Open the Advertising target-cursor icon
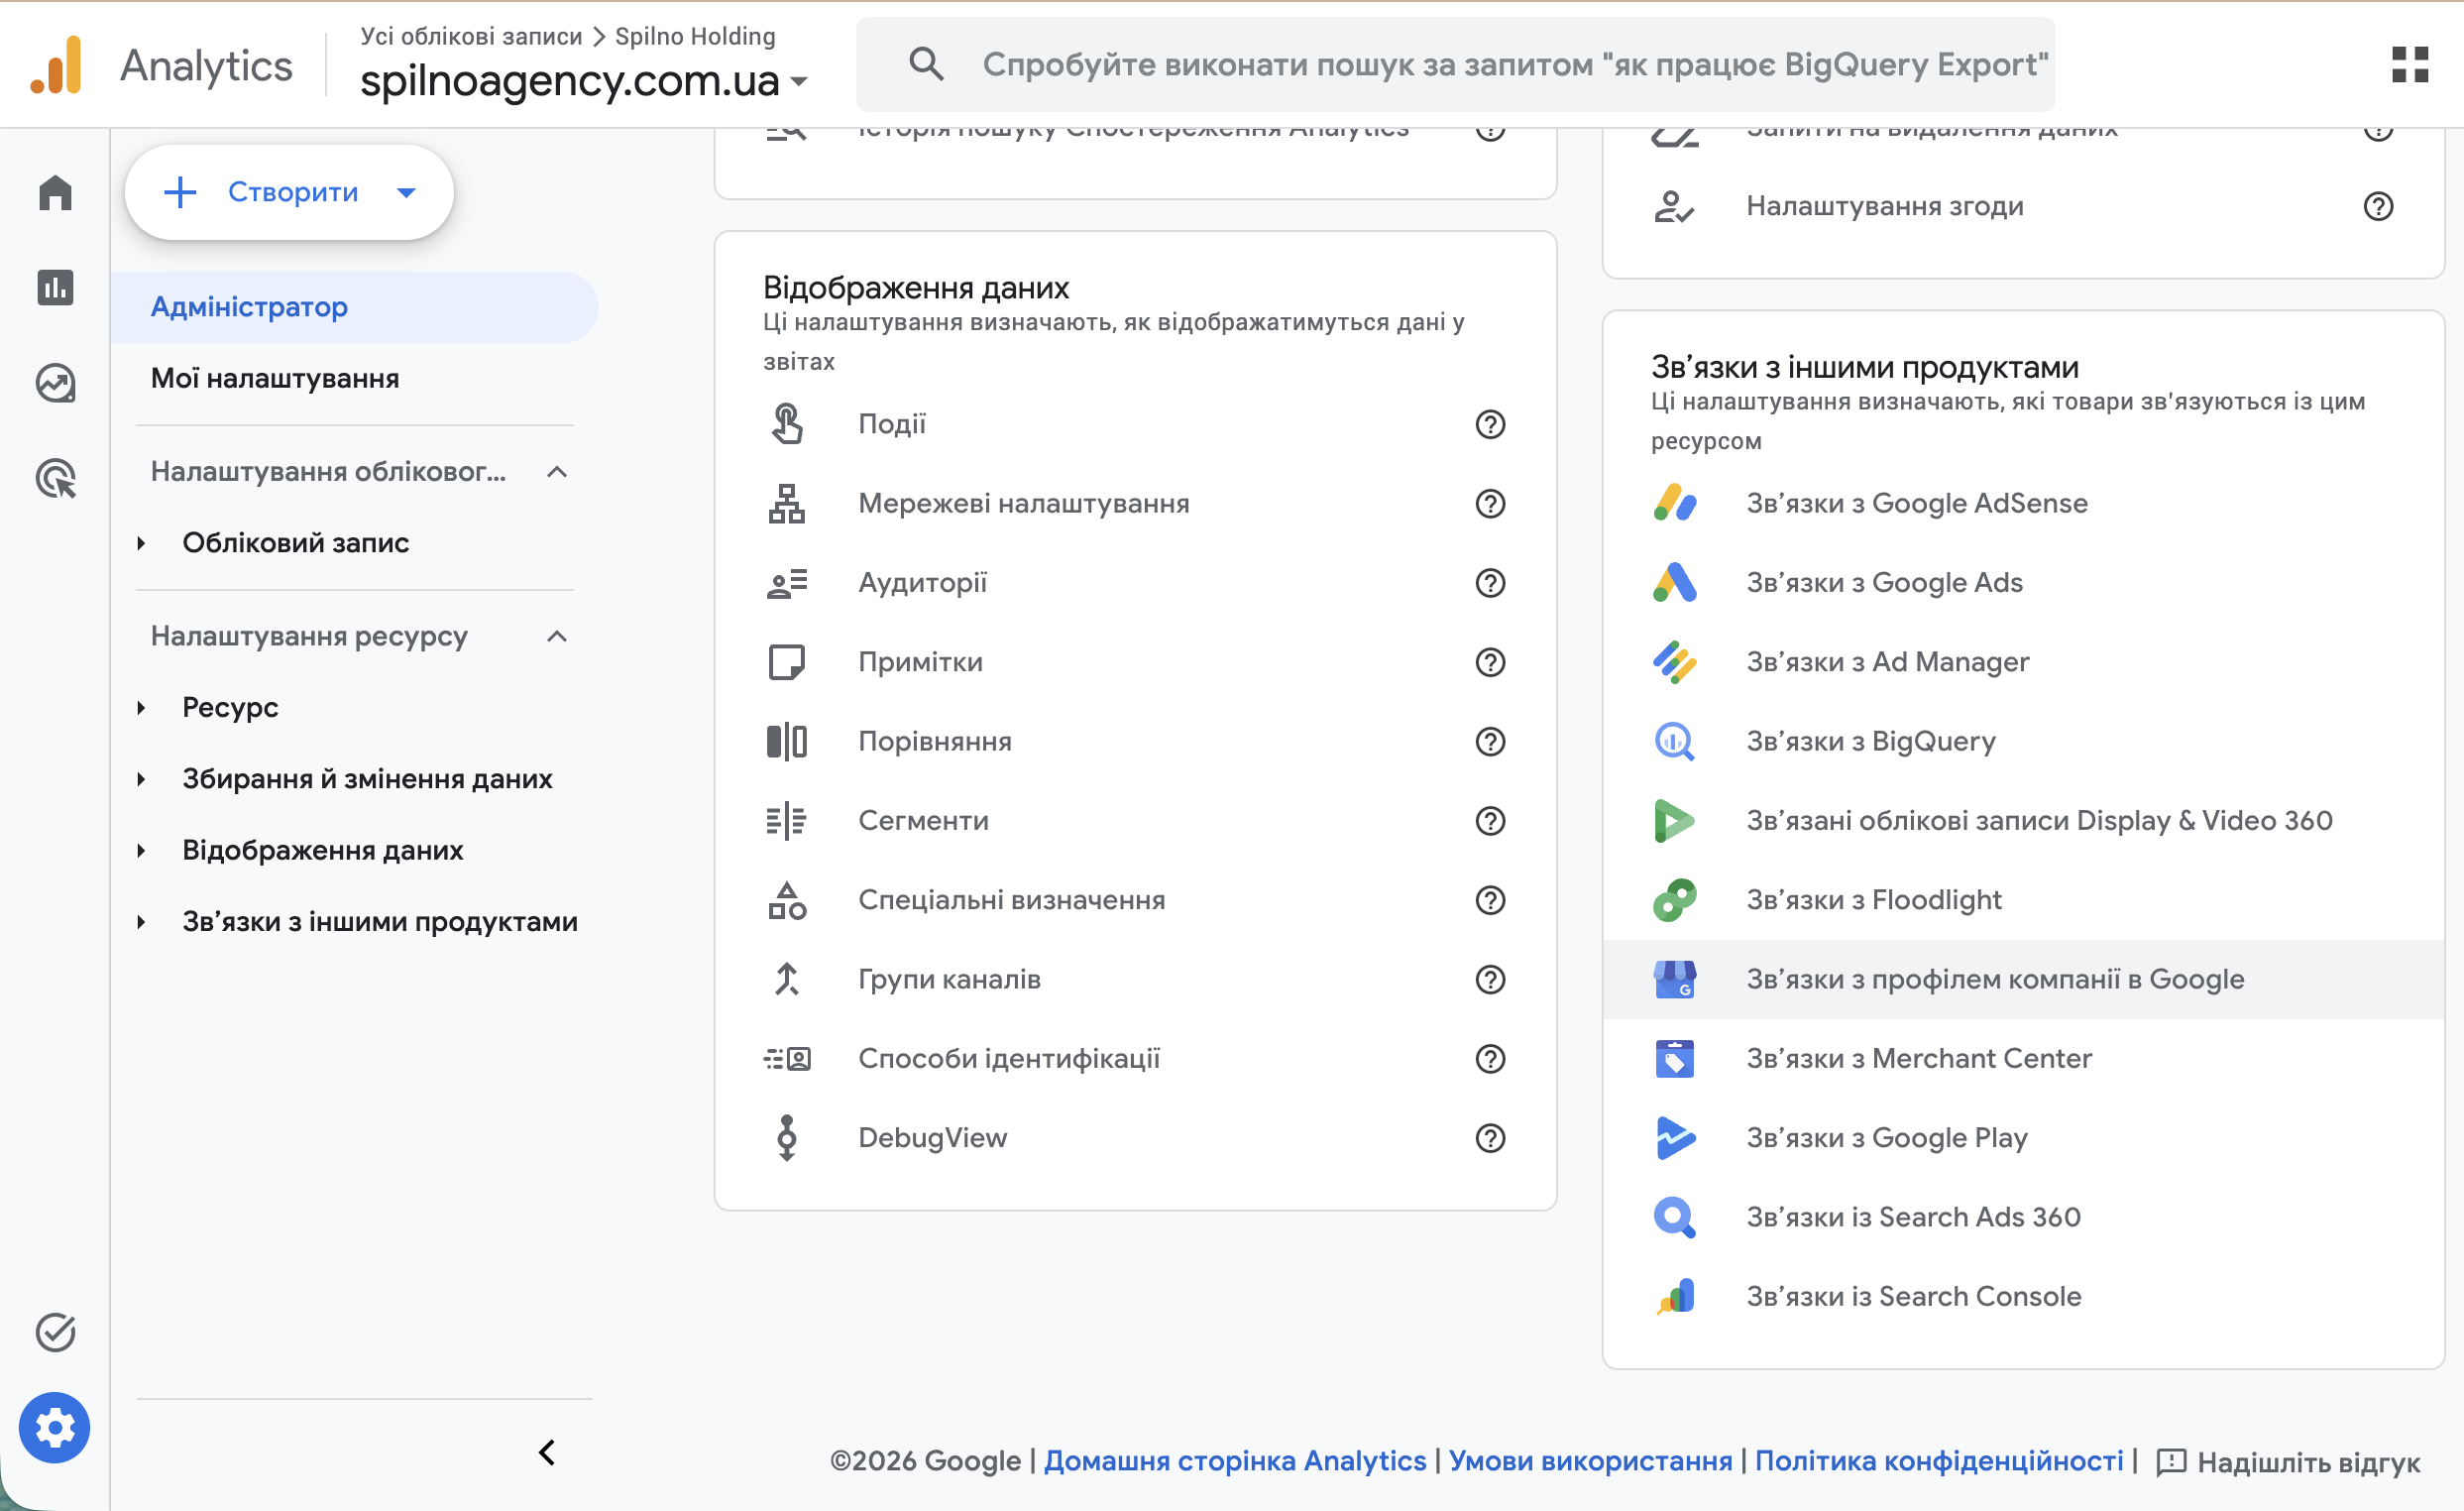2464x1511 pixels. (x=56, y=478)
